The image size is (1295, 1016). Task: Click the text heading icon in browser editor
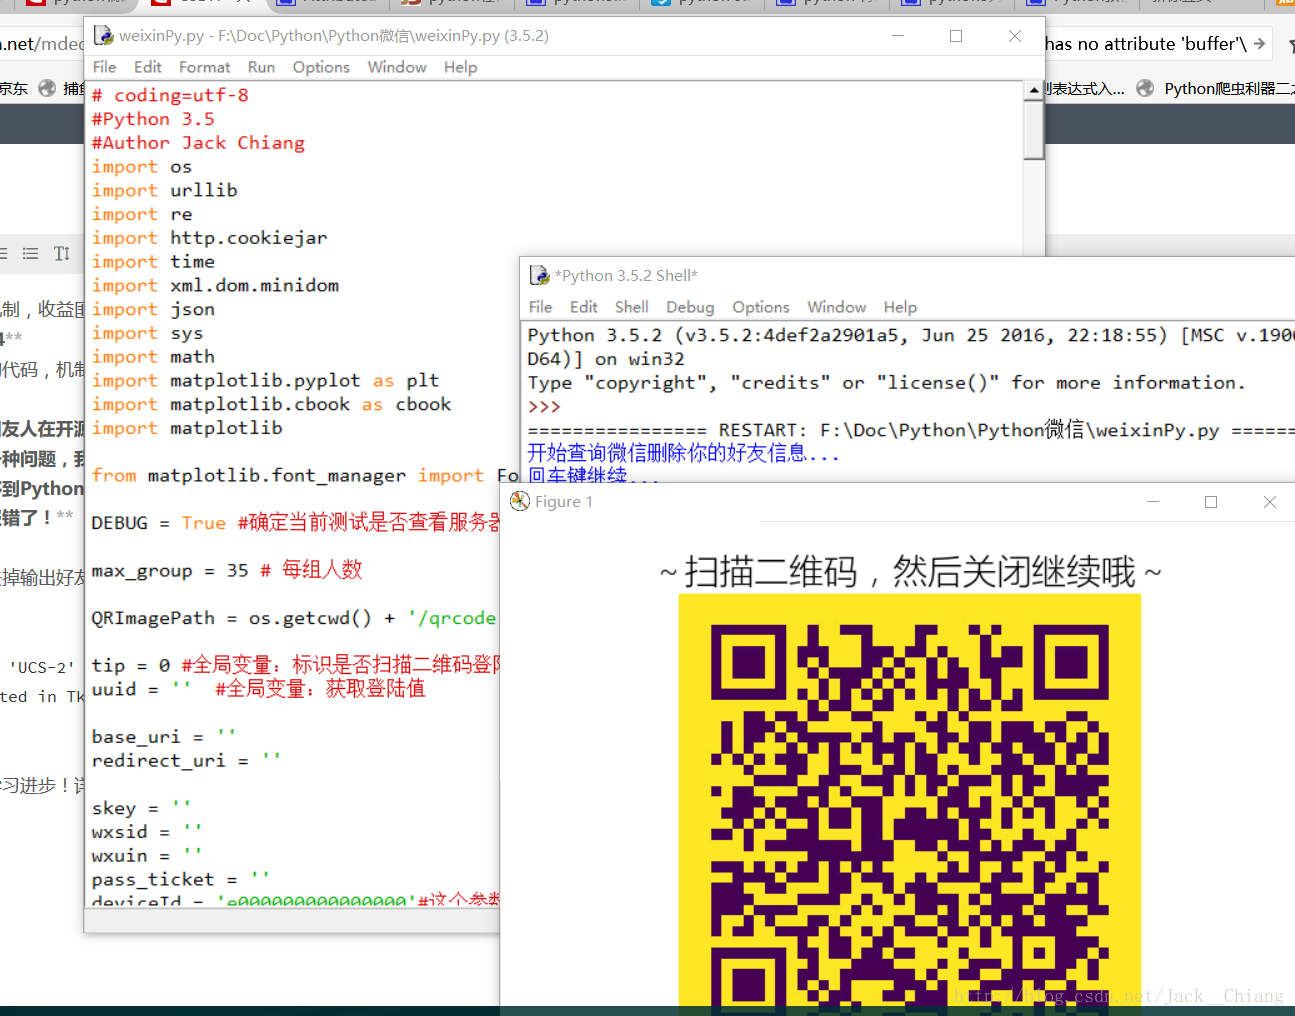click(x=62, y=254)
